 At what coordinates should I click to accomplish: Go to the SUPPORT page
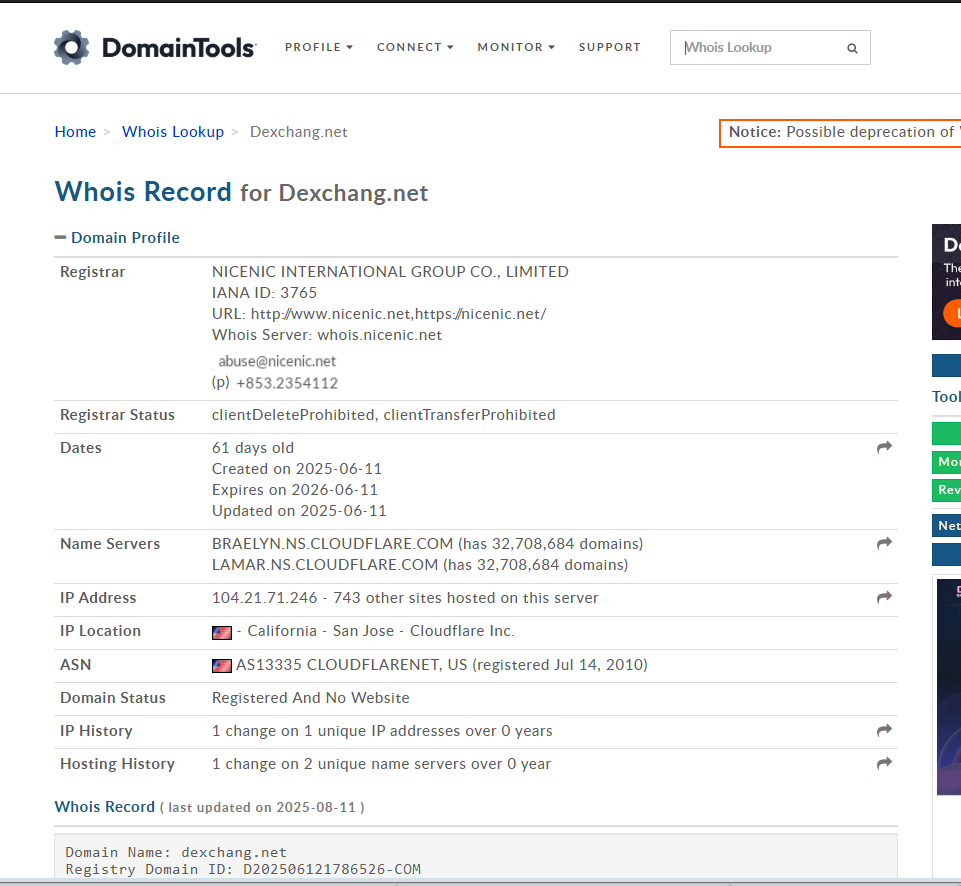tap(610, 47)
